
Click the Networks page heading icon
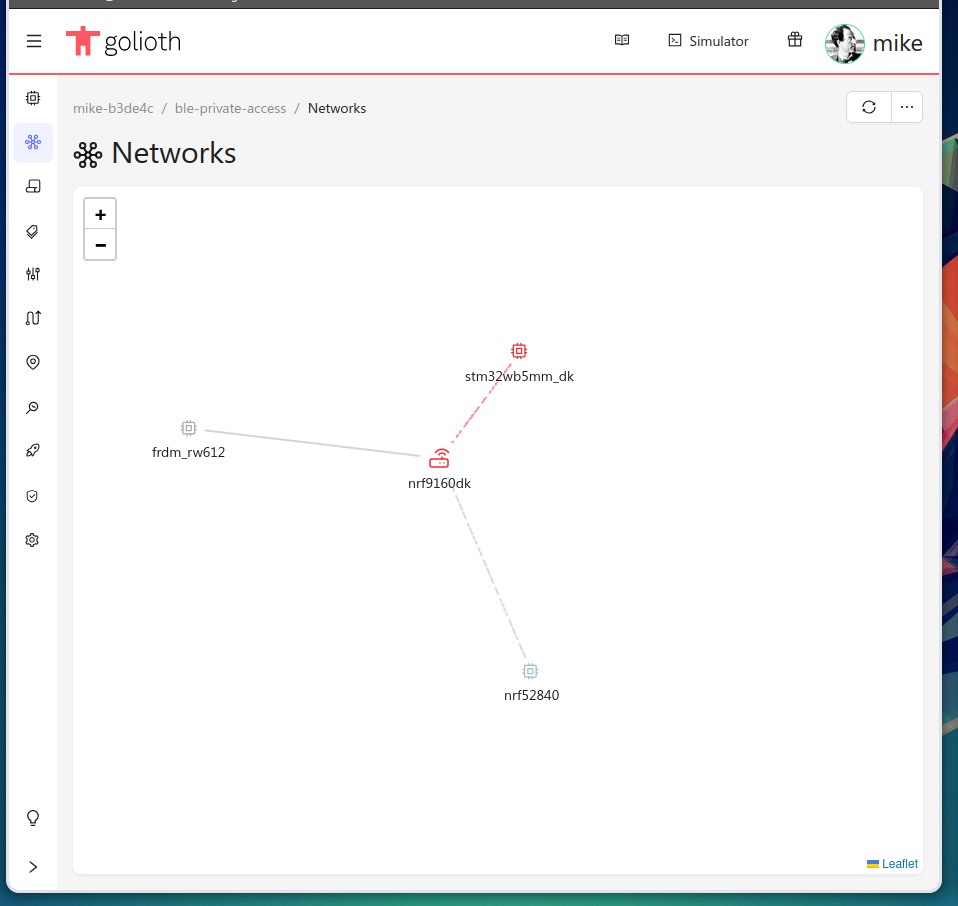(x=87, y=155)
